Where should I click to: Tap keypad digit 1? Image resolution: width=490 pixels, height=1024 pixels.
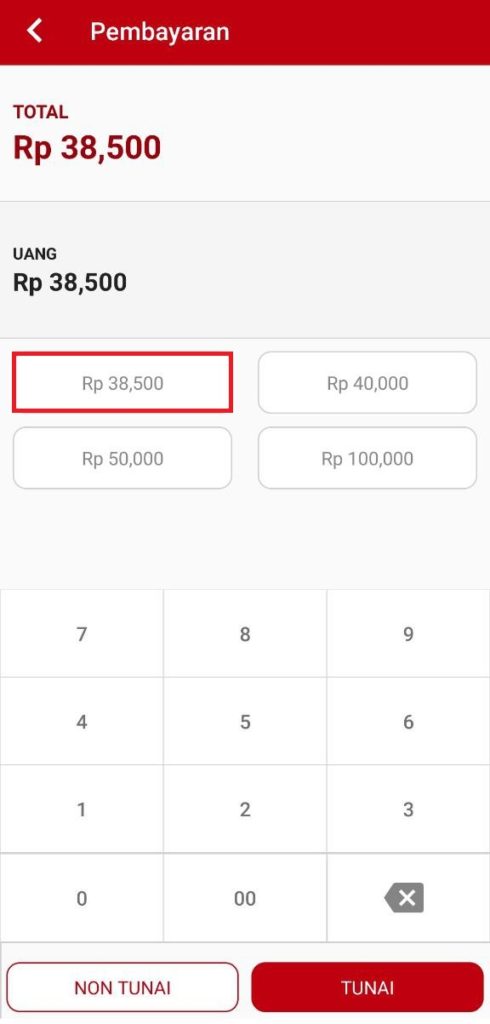pos(82,809)
